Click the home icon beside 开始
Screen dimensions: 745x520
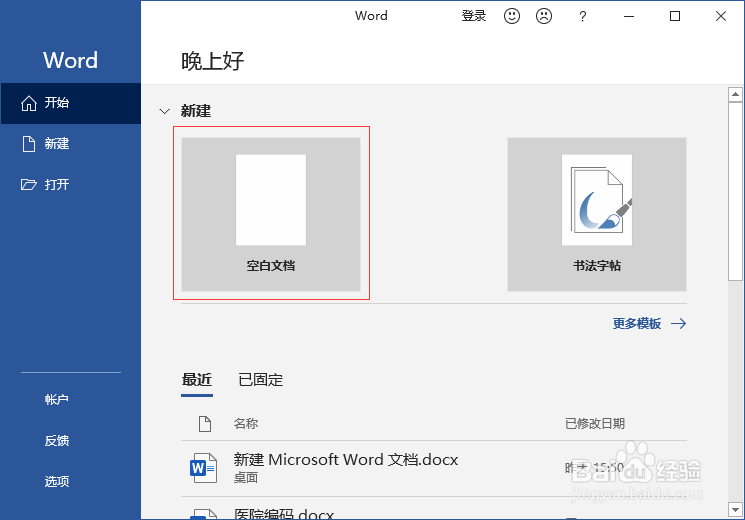(x=29, y=103)
